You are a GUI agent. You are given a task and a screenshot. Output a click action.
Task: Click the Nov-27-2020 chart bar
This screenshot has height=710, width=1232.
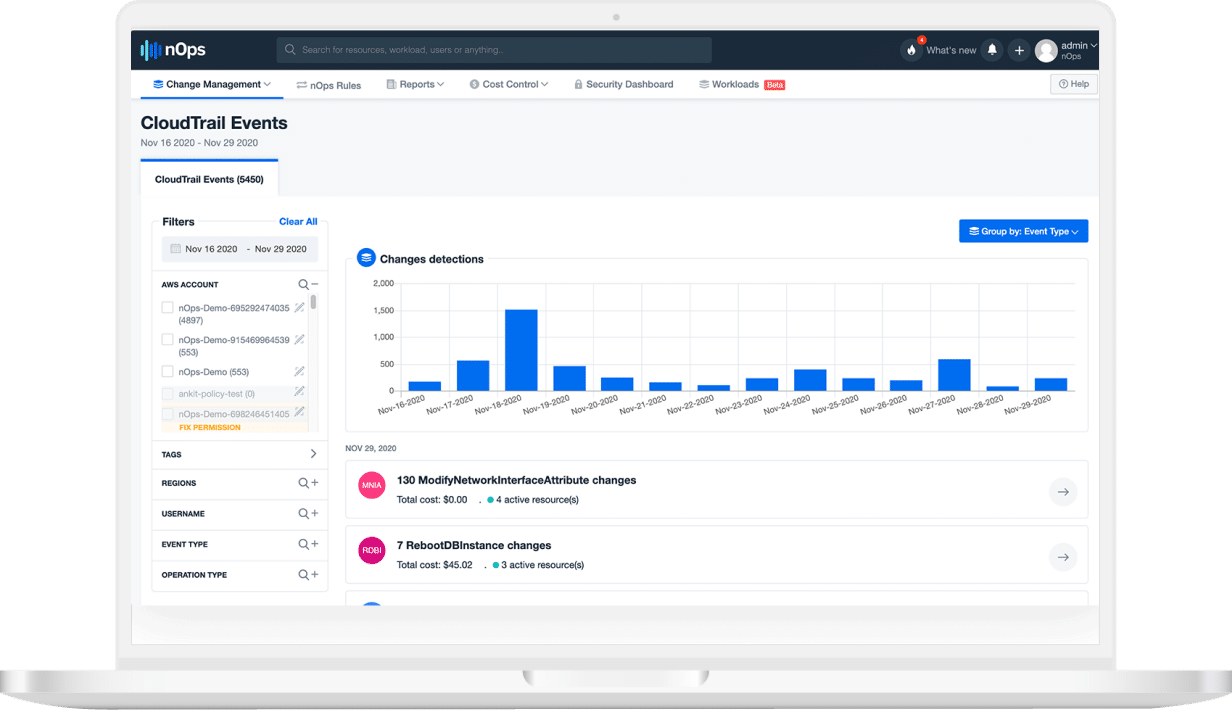pyautogui.click(x=955, y=375)
